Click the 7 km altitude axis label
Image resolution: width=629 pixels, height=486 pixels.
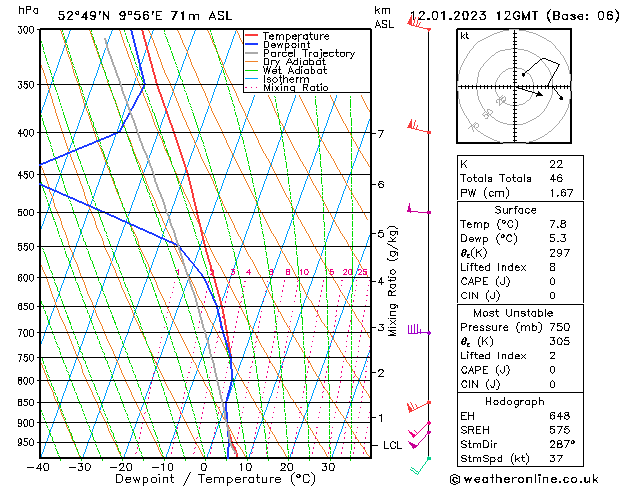pos(380,134)
